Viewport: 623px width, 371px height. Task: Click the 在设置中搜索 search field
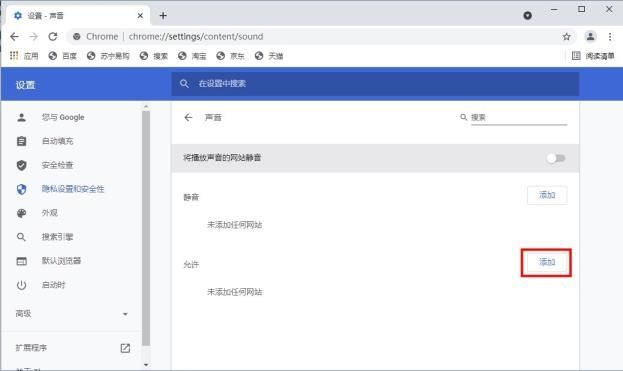[x=375, y=84]
